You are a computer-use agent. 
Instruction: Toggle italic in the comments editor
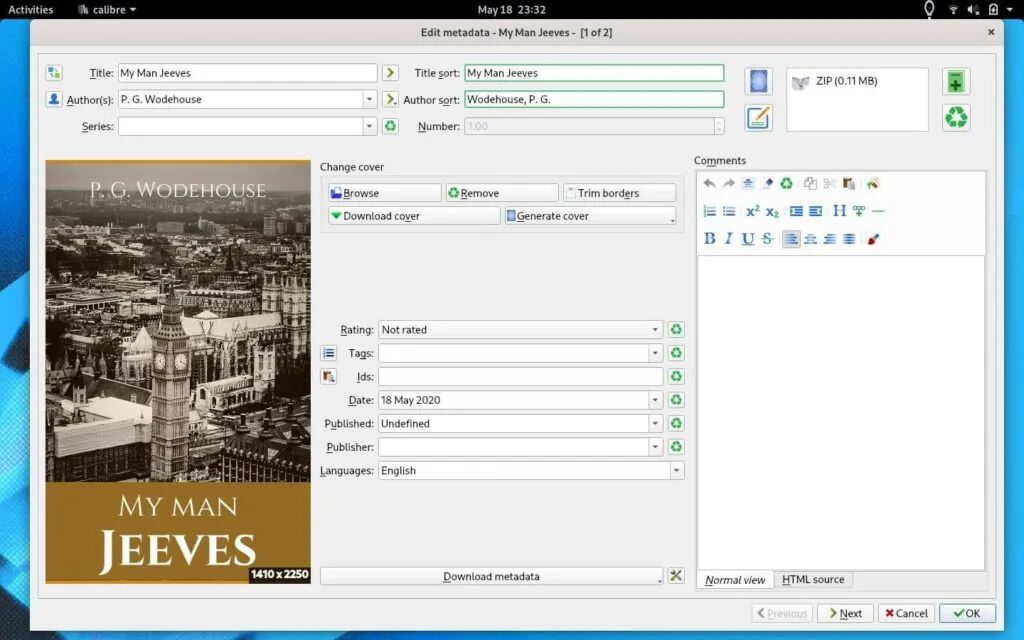click(x=729, y=238)
